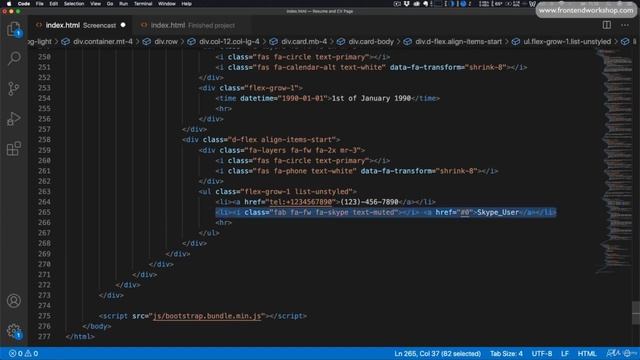Click line number 263 in gutter
This screenshot has height=360, width=640.
[x=44, y=191]
